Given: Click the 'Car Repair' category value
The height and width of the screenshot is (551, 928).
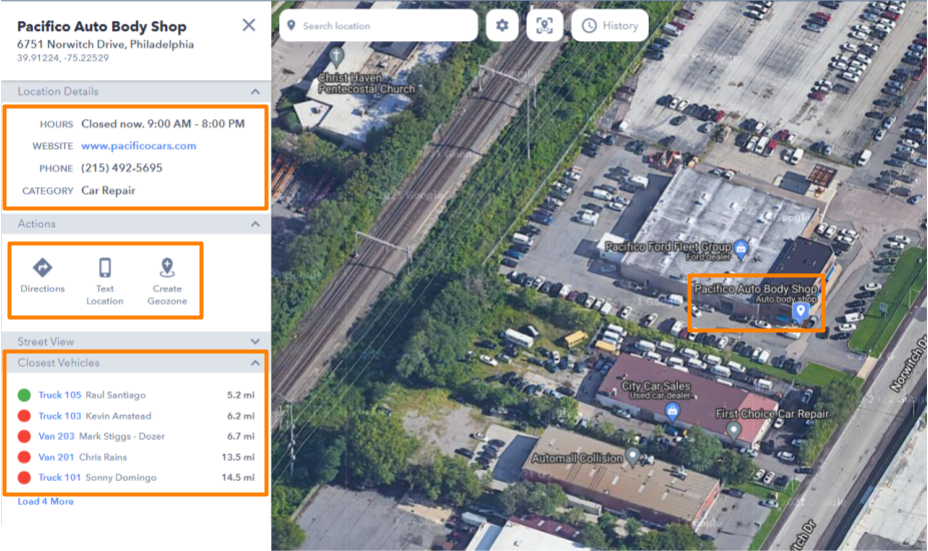Looking at the screenshot, I should 108,191.
